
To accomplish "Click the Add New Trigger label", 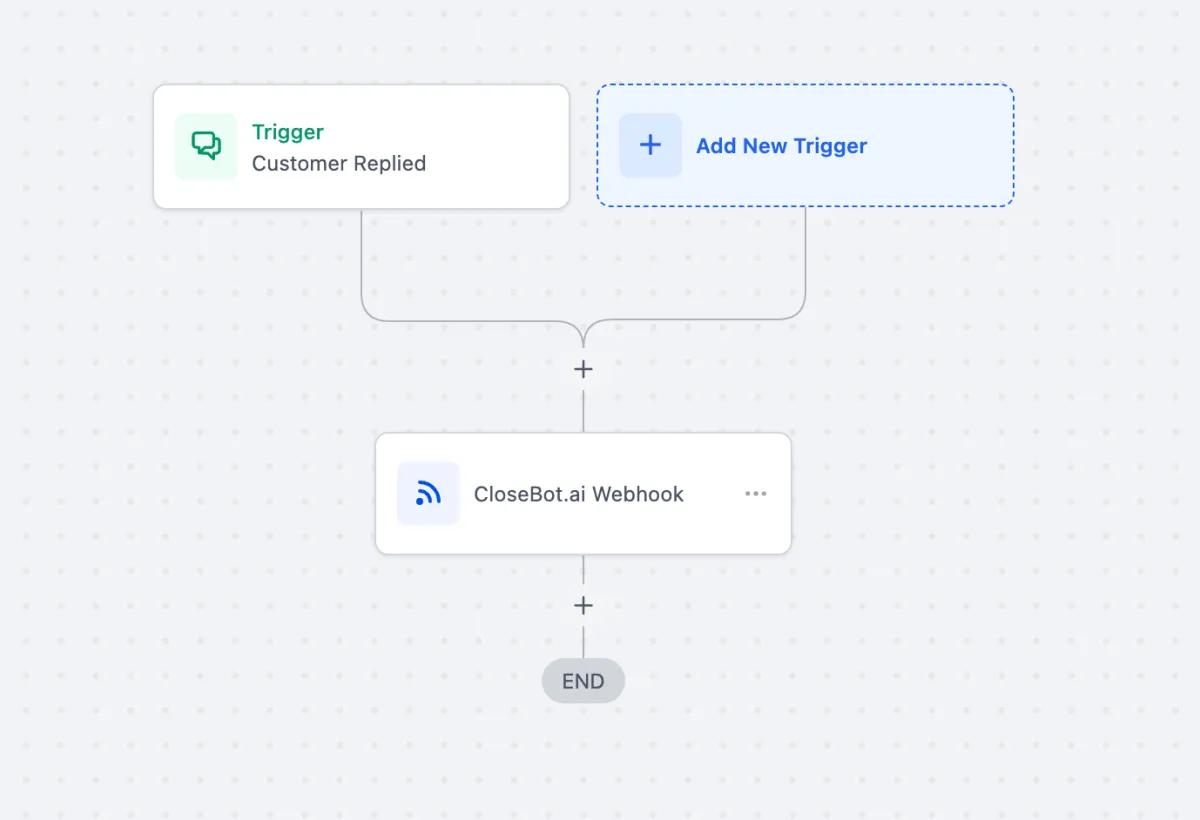I will 781,146.
